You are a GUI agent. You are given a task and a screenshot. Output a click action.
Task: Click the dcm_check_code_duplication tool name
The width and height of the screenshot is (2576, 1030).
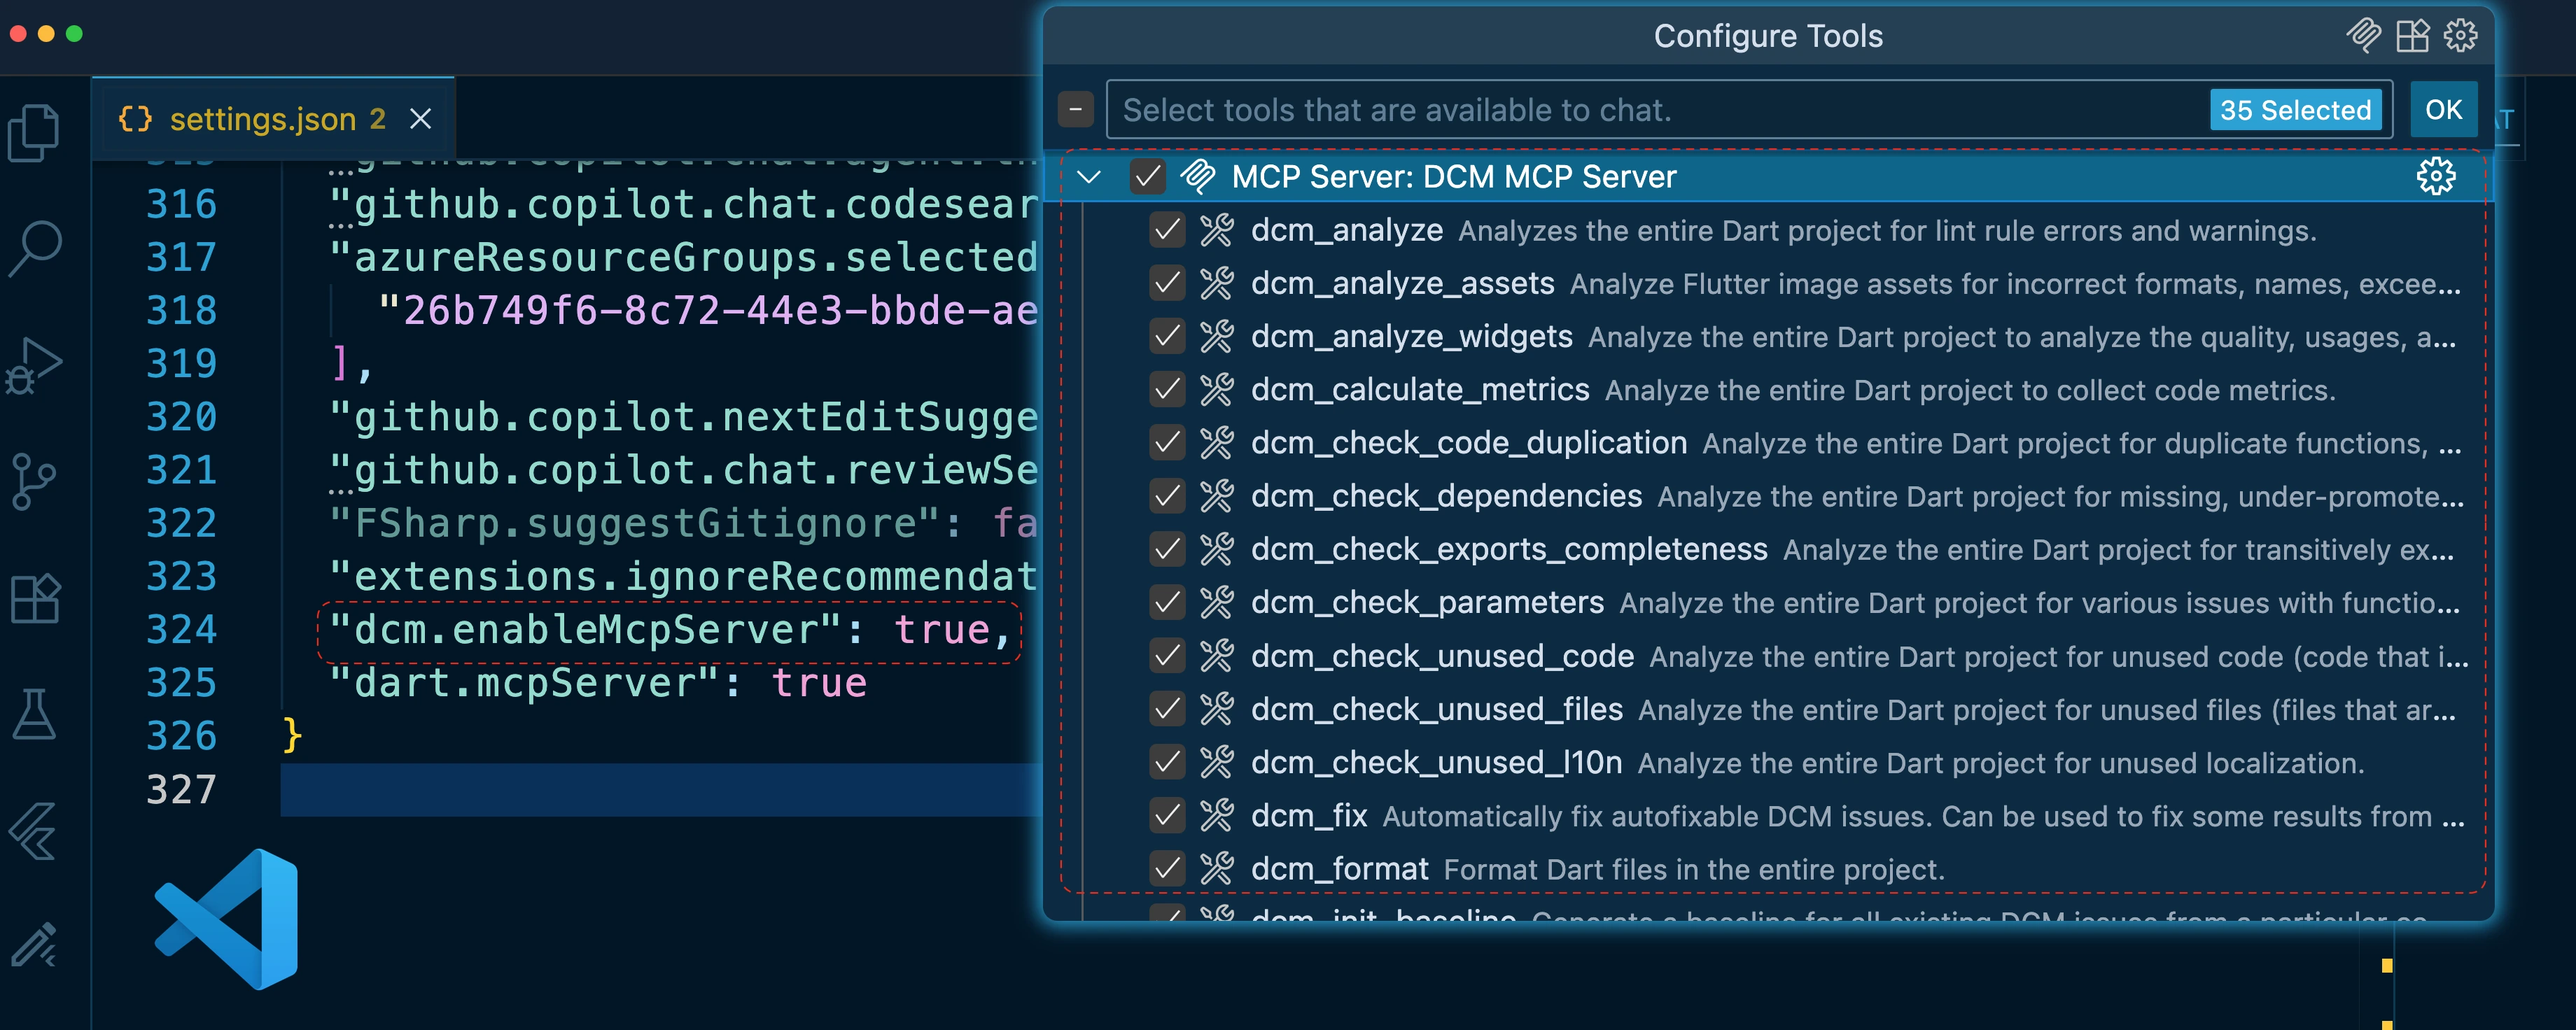[x=1469, y=443]
